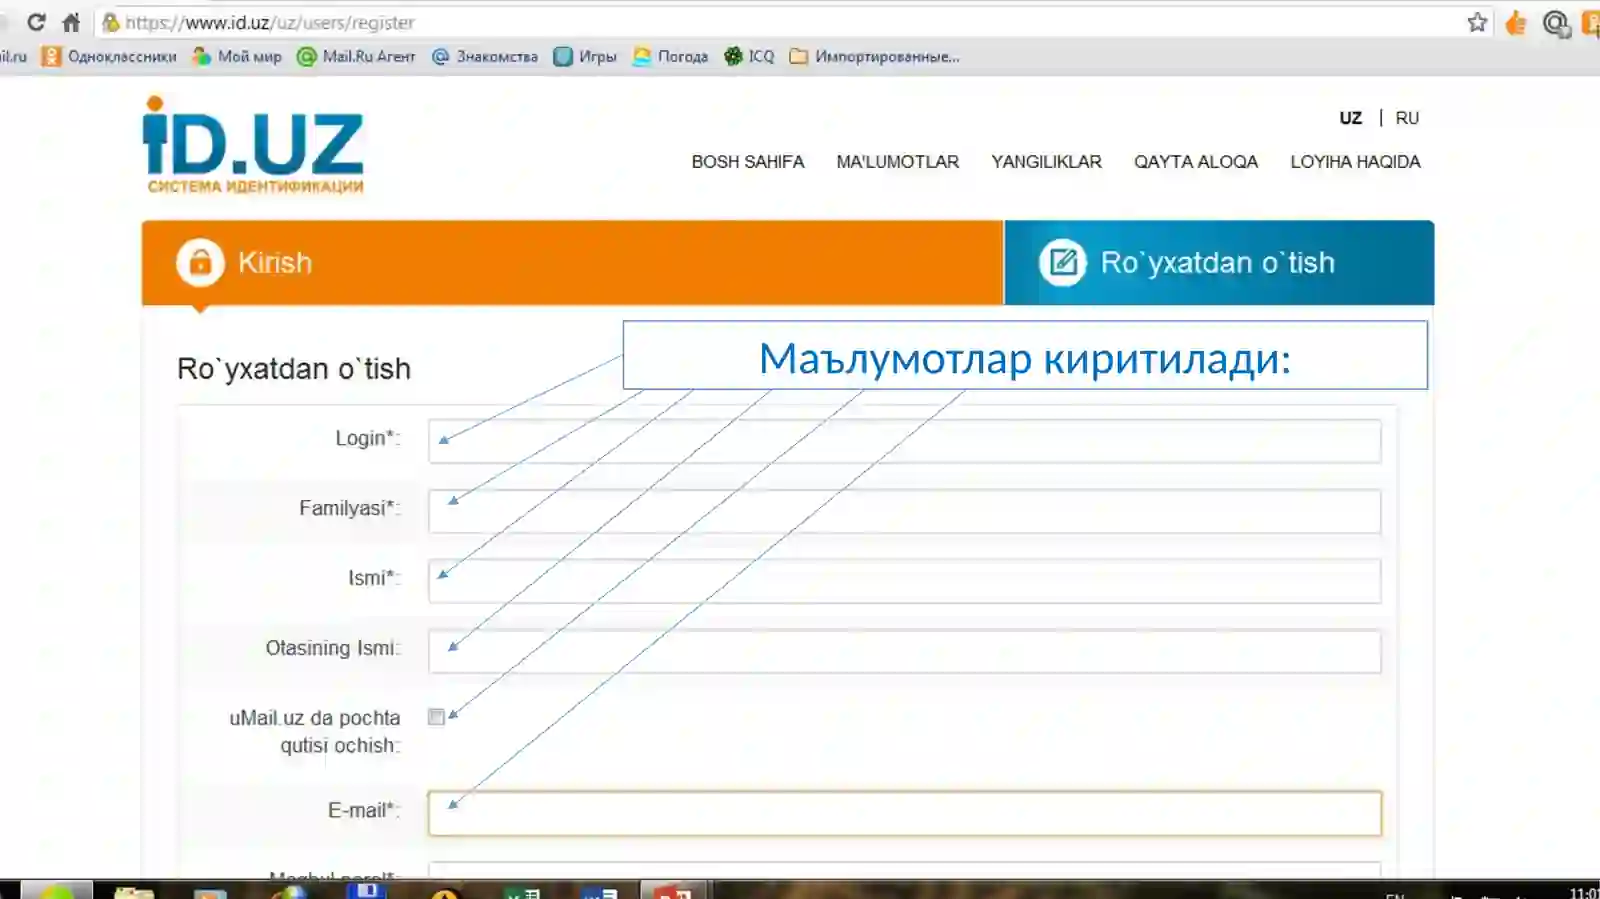This screenshot has width=1600, height=899.
Task: Enable uMail.uz mailbox creation checkbox
Action: 436,717
